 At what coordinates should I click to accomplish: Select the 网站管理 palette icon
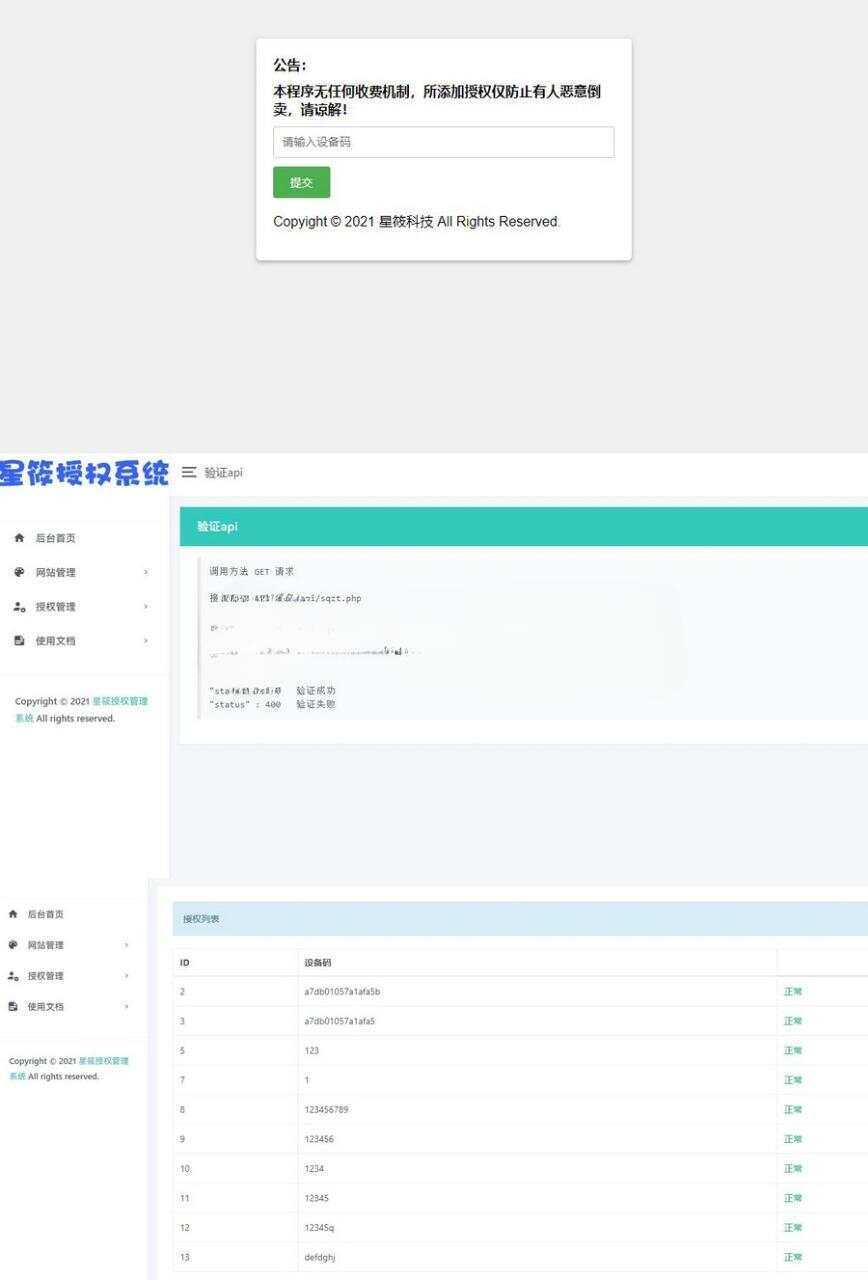[17, 572]
